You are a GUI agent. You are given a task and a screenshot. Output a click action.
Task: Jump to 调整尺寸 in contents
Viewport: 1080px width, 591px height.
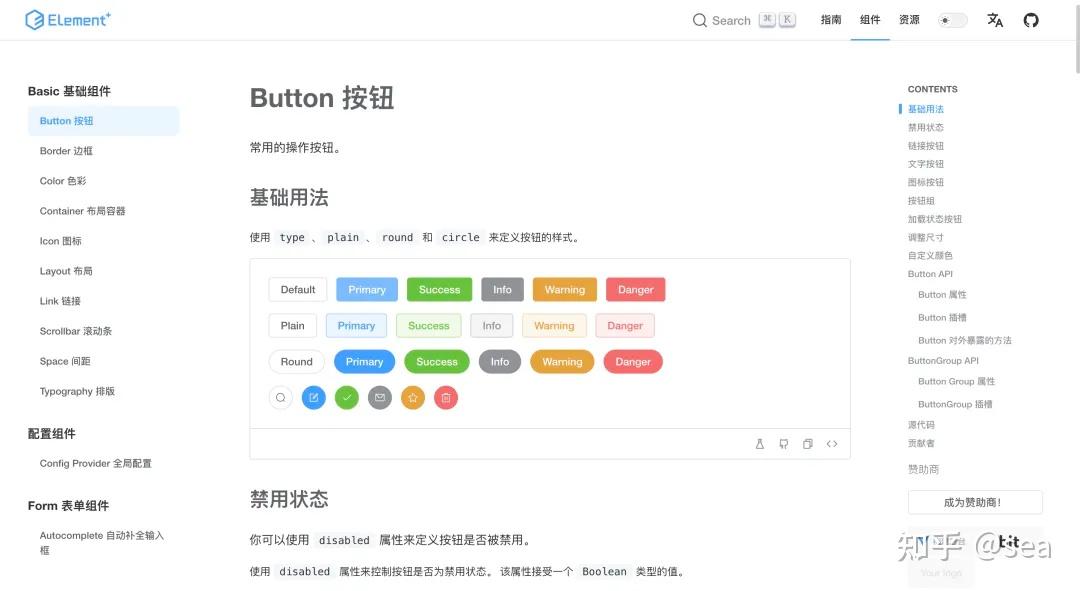click(x=926, y=238)
